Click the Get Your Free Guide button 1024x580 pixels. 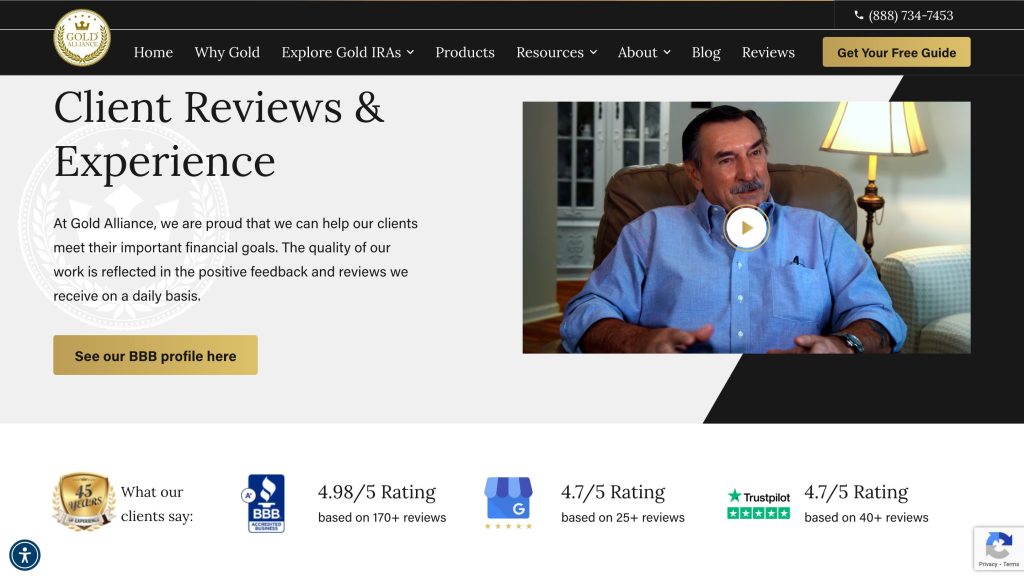(x=896, y=52)
